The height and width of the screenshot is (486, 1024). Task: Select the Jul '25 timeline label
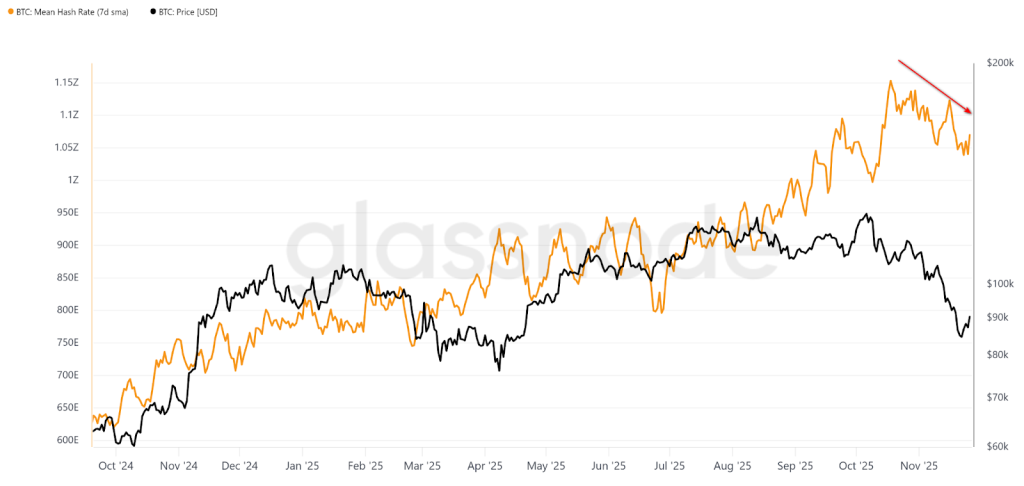coord(669,466)
